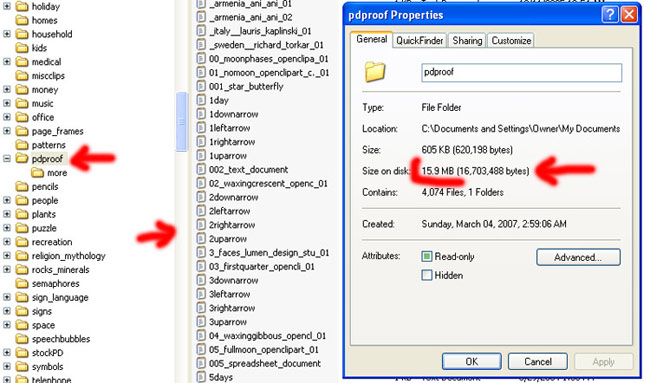Open the Customize tab
Image resolution: width=650 pixels, height=383 pixels.
tap(511, 41)
